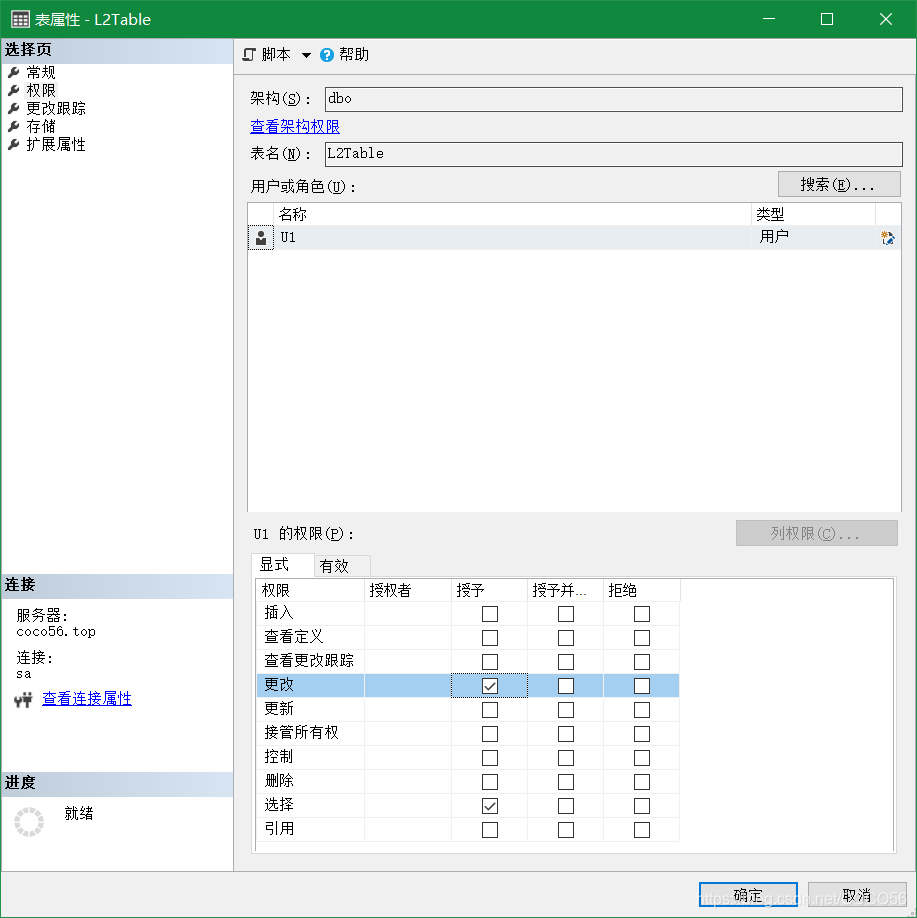
Task: Check 授予 for 更新 permission
Action: click(490, 710)
